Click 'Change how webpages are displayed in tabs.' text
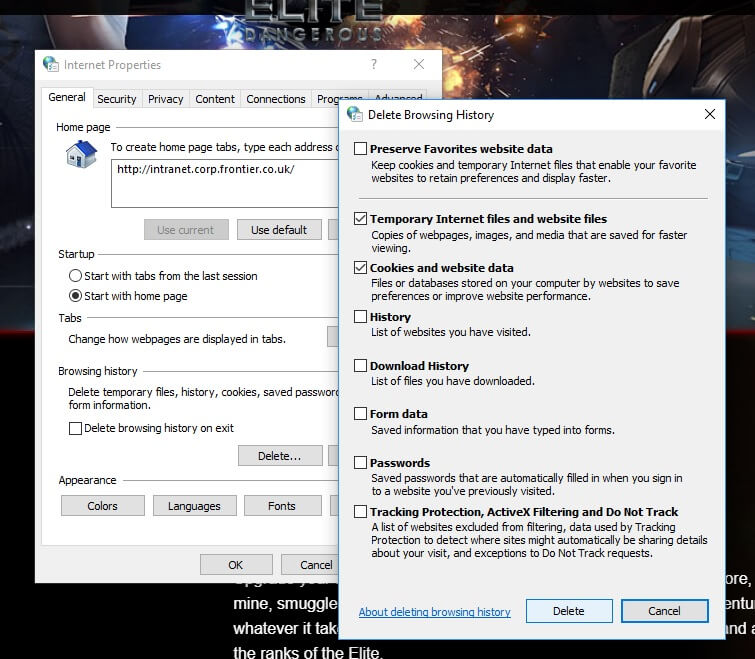This screenshot has height=659, width=755. (x=177, y=339)
